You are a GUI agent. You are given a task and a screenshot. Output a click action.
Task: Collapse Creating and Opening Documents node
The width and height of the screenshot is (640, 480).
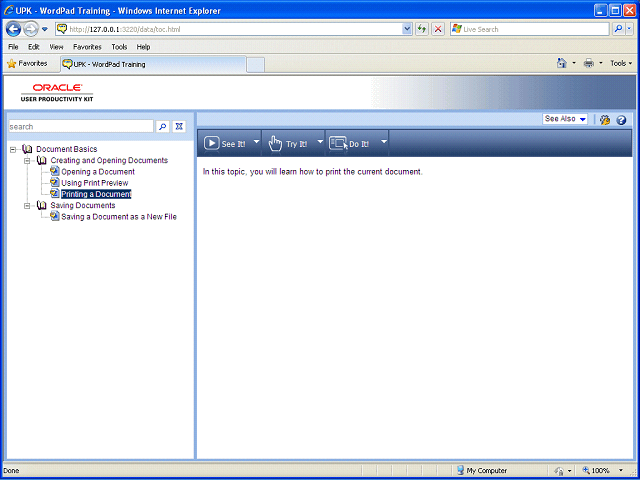[27, 161]
